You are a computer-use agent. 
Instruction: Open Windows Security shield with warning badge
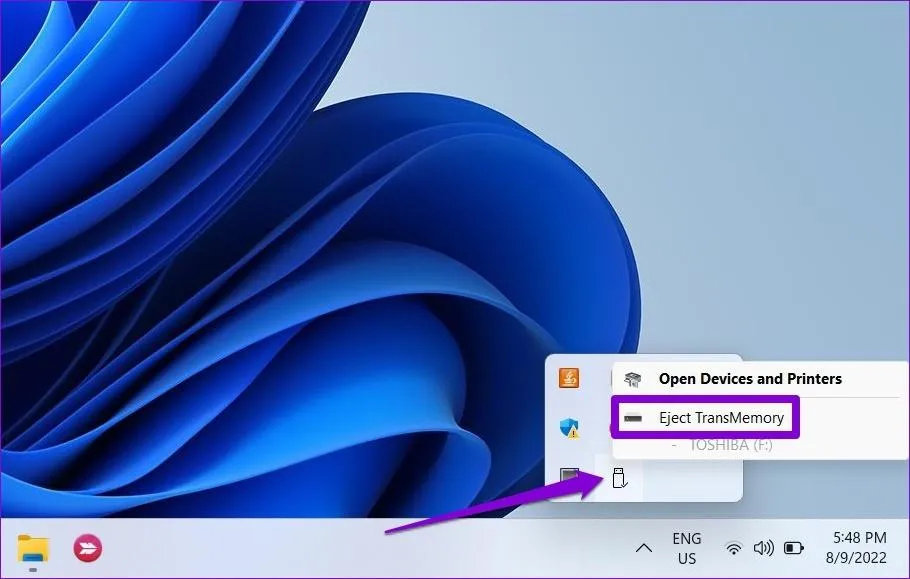(x=569, y=428)
